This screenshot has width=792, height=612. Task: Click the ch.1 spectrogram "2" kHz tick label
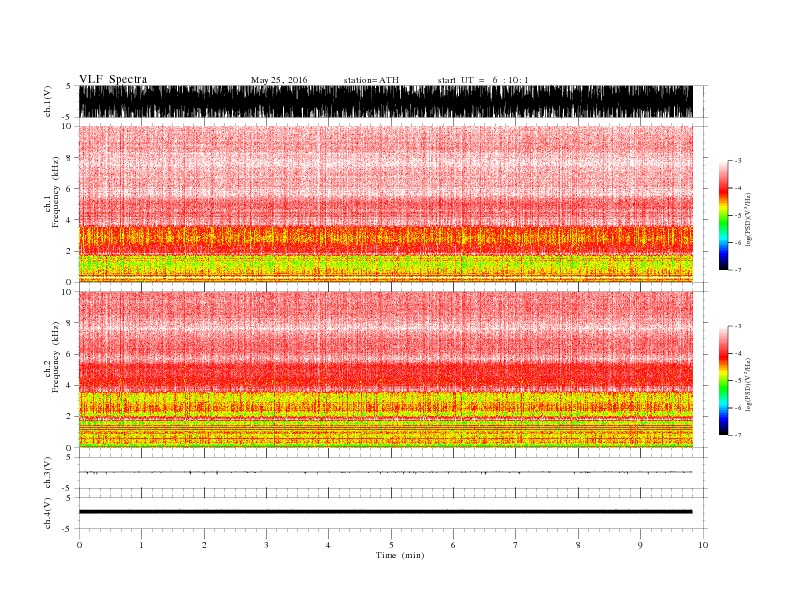(x=69, y=251)
